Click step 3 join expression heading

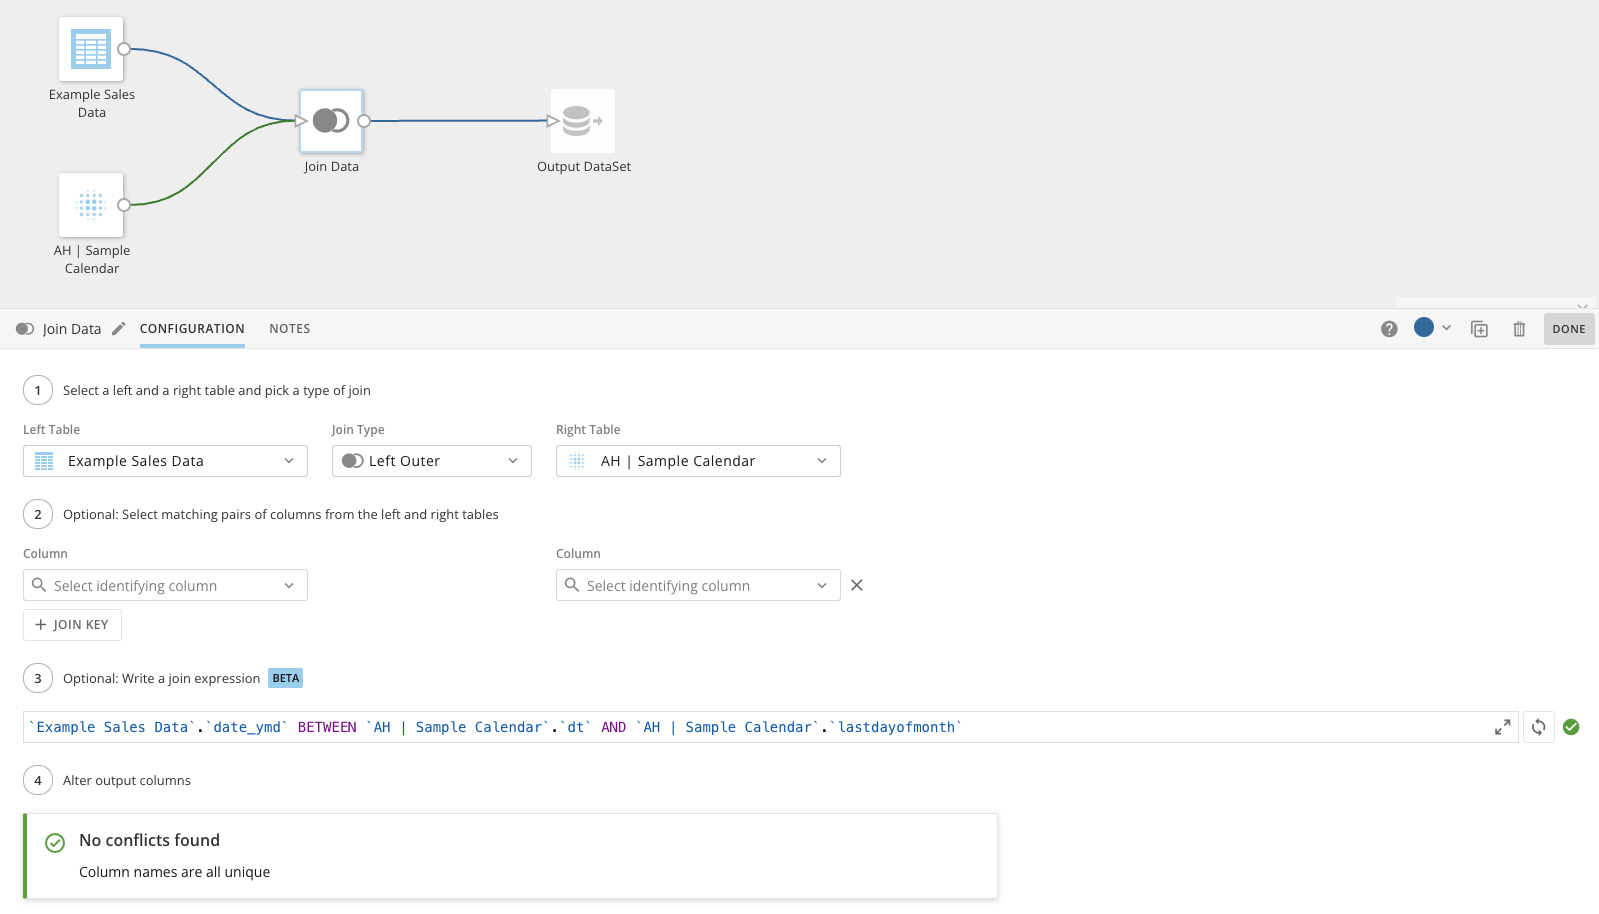tap(161, 679)
